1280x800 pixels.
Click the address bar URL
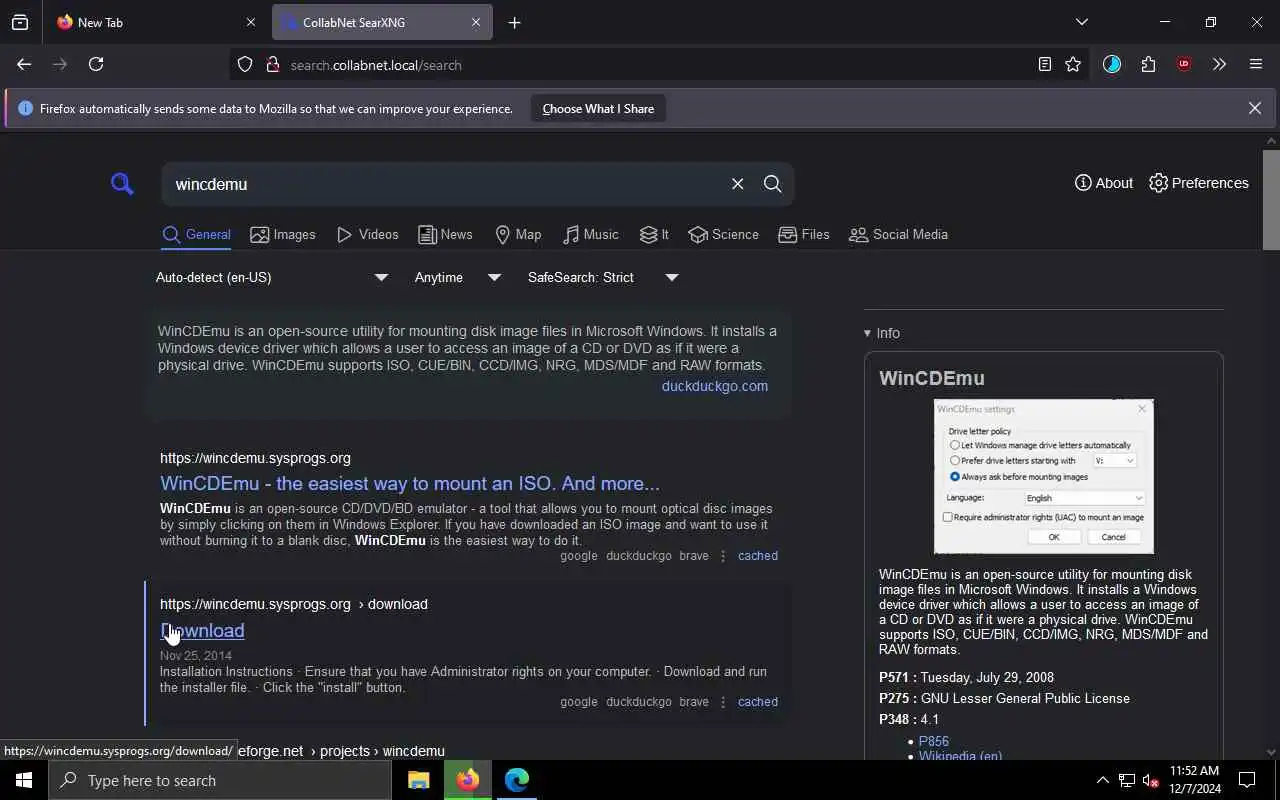[x=376, y=65]
